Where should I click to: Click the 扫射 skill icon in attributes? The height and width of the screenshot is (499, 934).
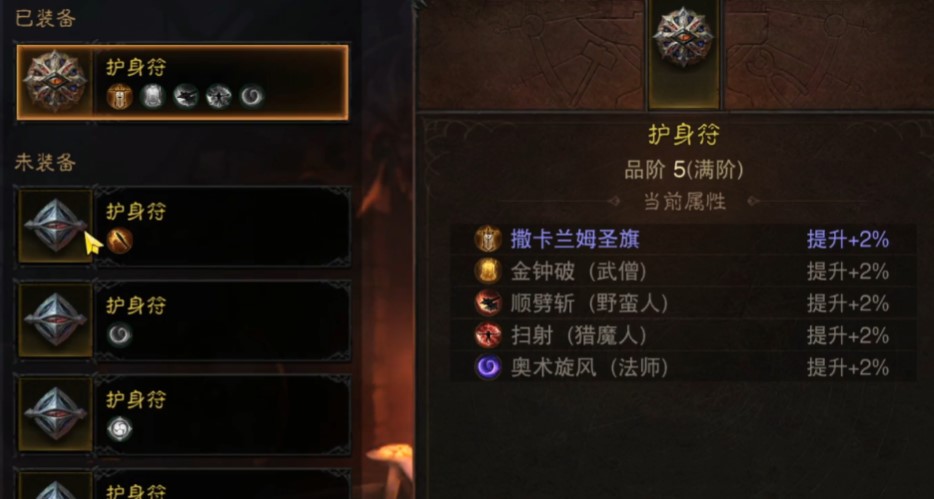pyautogui.click(x=488, y=335)
